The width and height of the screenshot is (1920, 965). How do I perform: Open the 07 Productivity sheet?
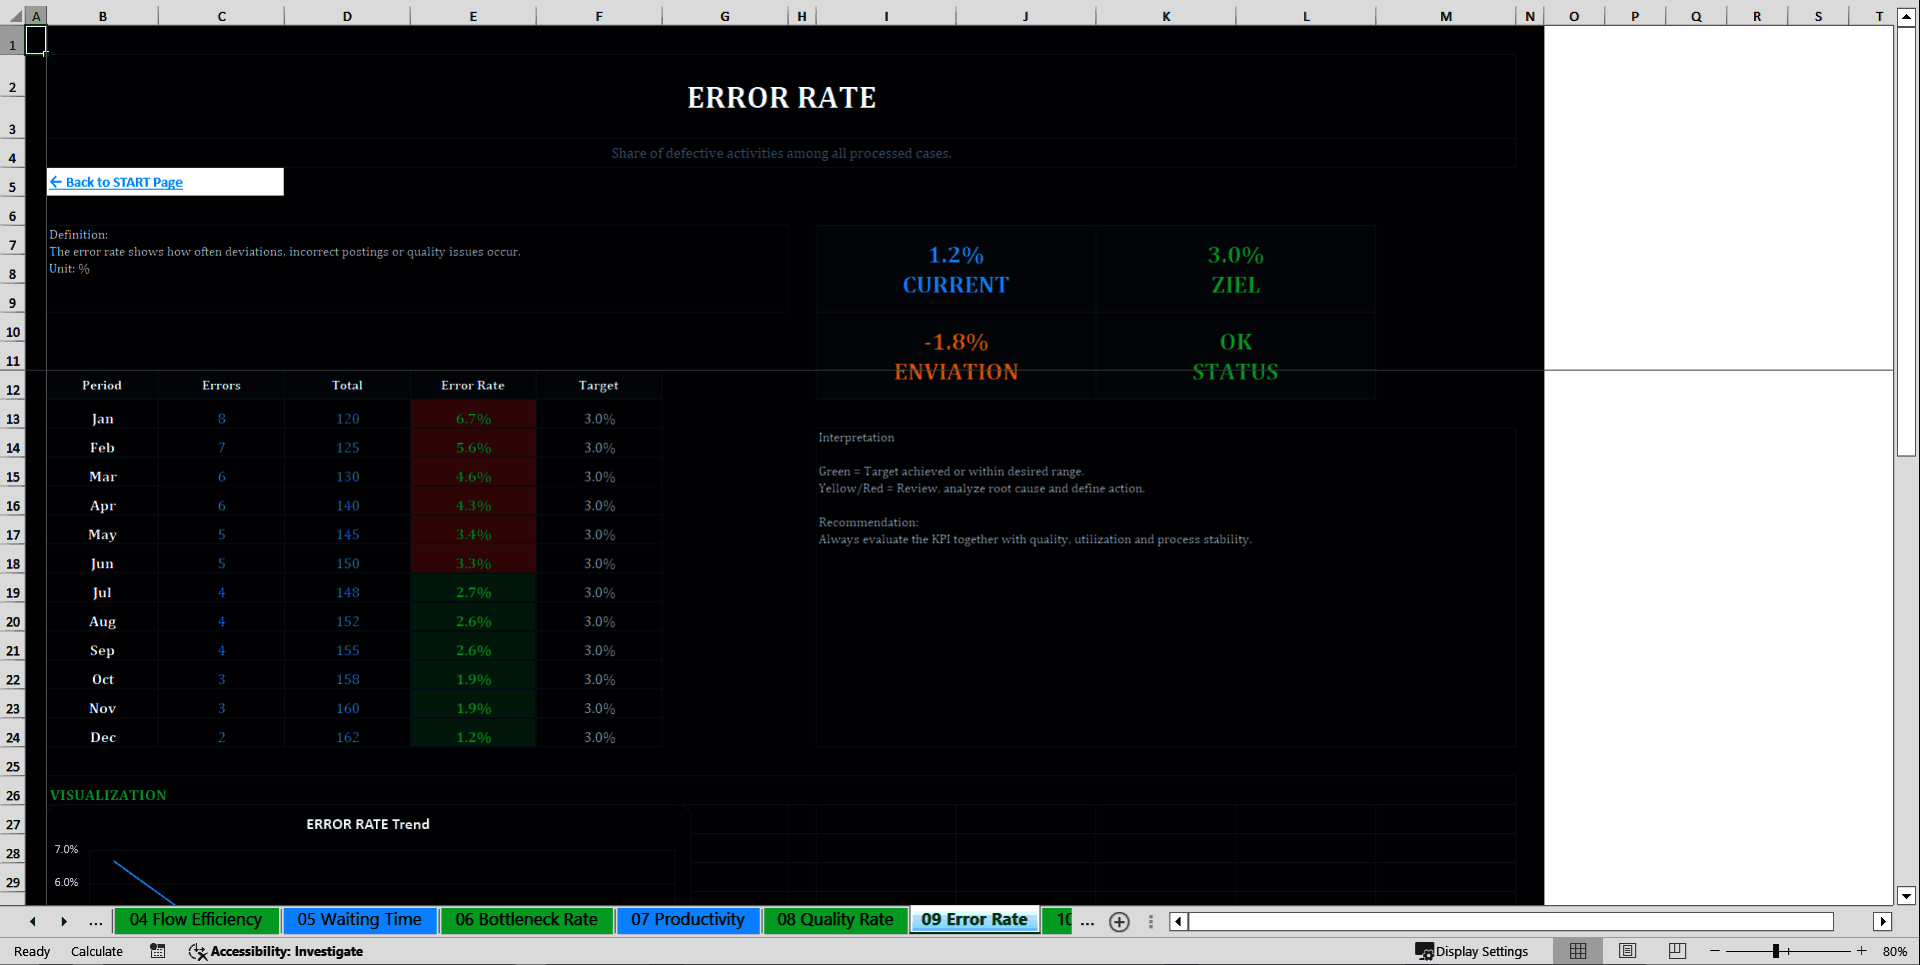pyautogui.click(x=687, y=920)
